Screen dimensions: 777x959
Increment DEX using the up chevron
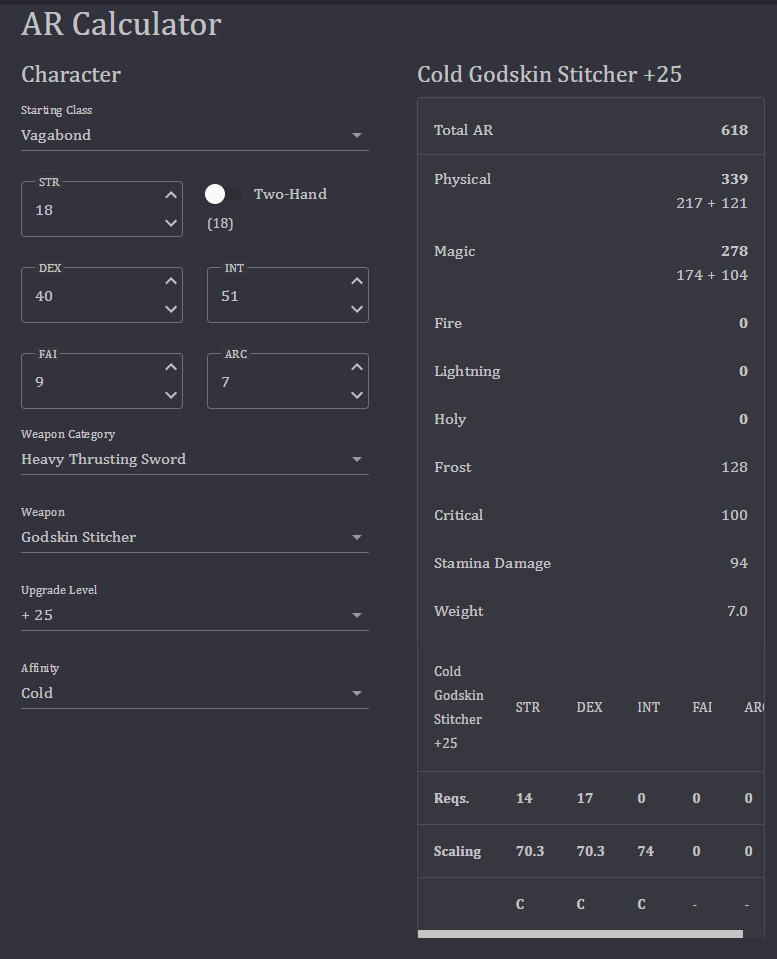point(171,282)
